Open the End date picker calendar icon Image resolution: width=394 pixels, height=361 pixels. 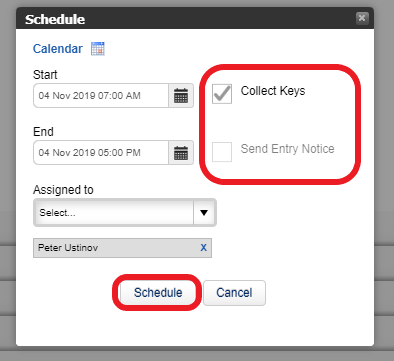click(x=181, y=153)
